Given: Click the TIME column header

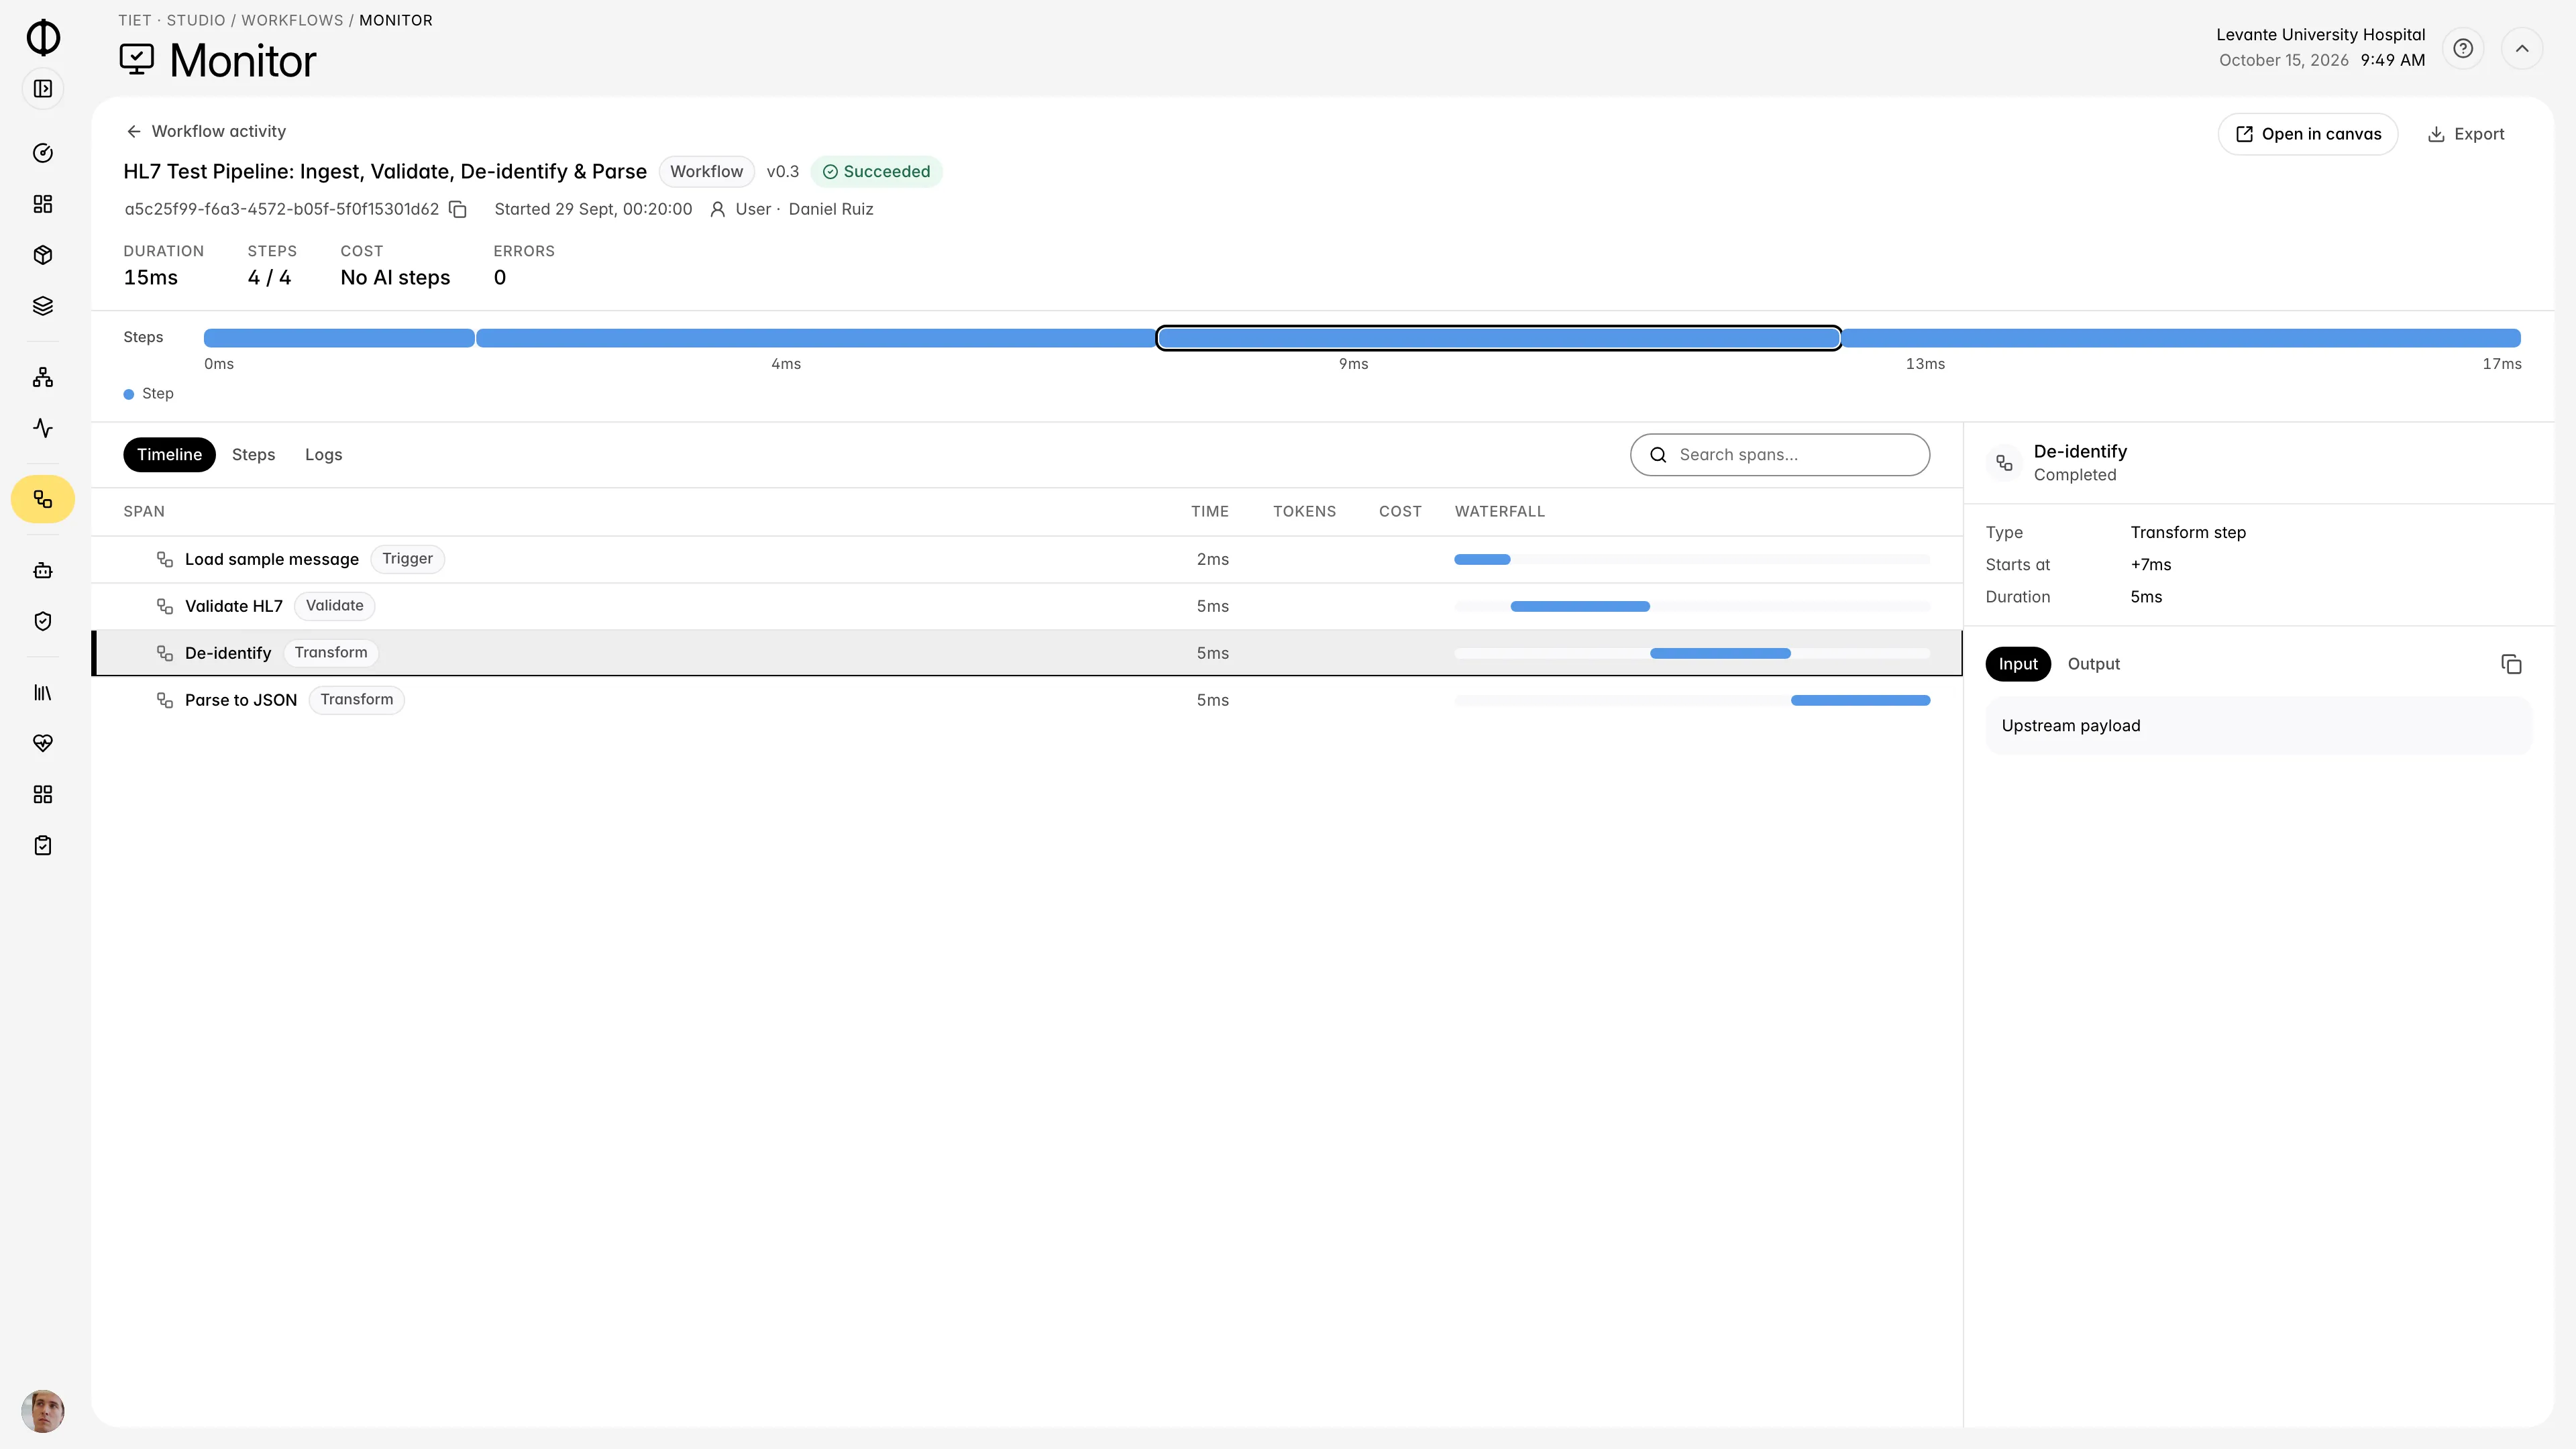Looking at the screenshot, I should pos(1210,511).
